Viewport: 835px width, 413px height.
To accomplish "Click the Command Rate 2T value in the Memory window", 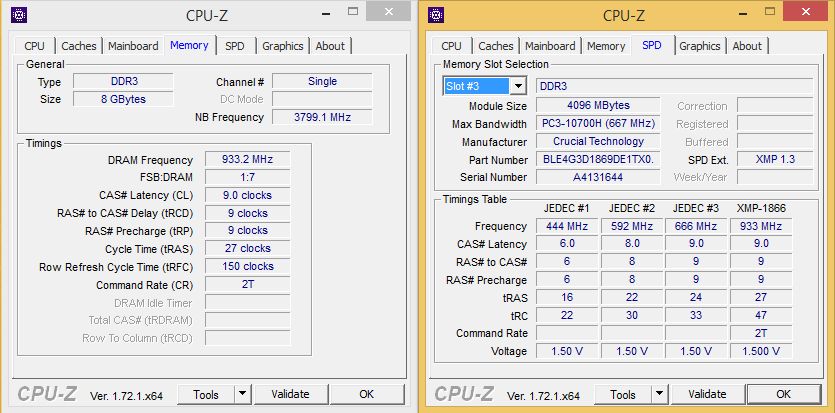I will click(x=247, y=285).
